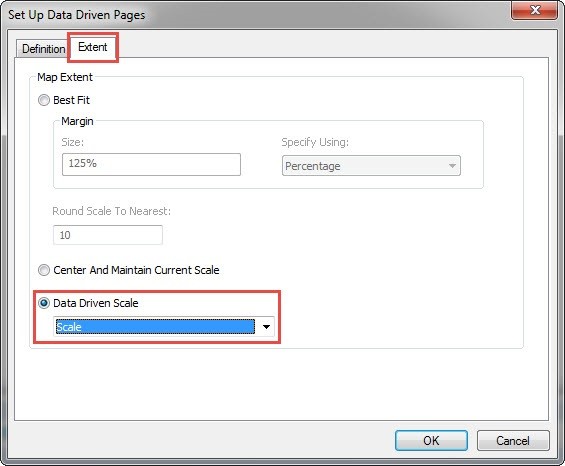Click the Best Fit label text
This screenshot has width=565, height=466.
click(71, 100)
